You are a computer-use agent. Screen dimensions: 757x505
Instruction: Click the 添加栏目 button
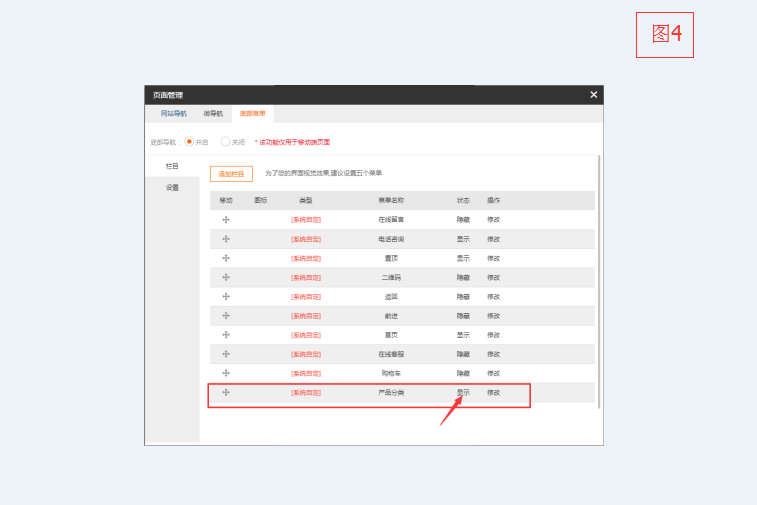[231, 174]
